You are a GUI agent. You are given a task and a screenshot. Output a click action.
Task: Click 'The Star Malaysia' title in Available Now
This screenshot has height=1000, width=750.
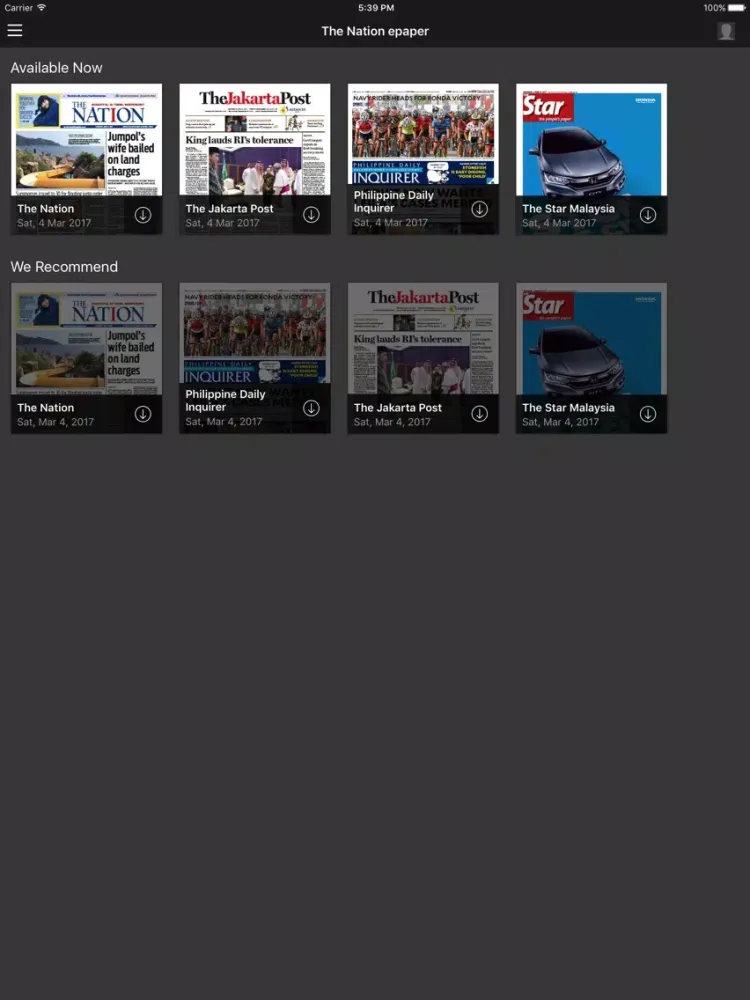click(568, 209)
